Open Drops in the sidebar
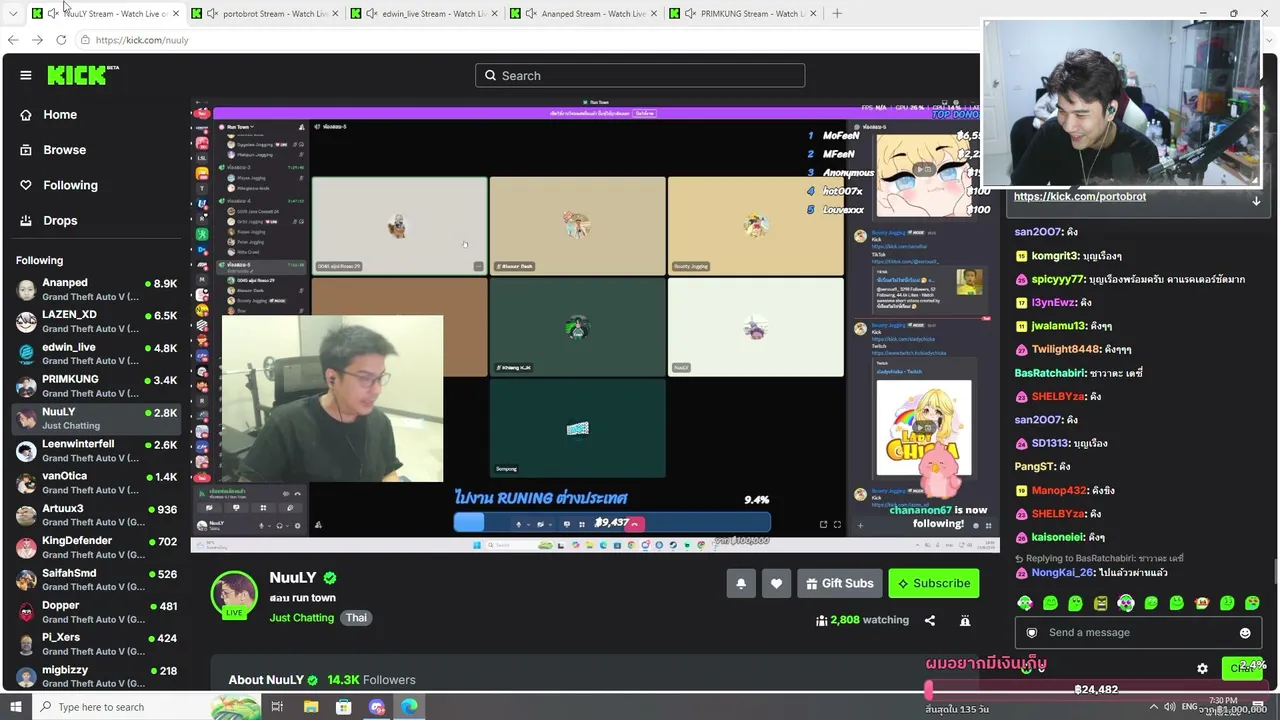The image size is (1280, 720). tap(60, 220)
